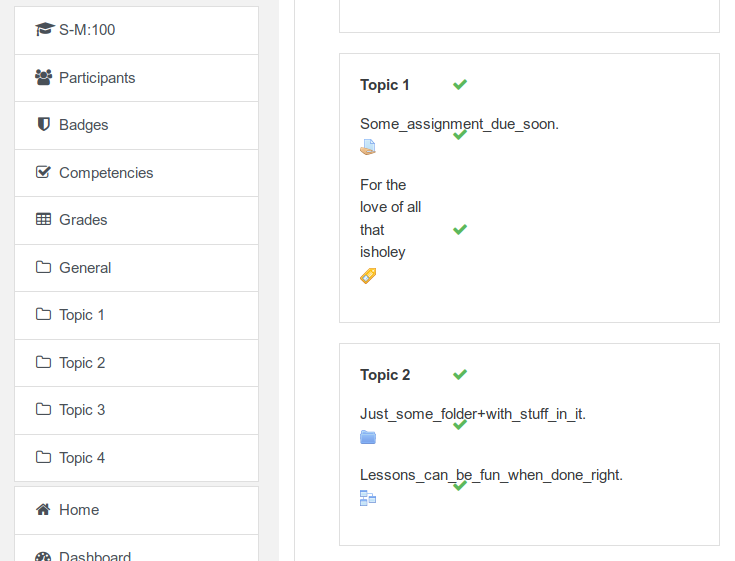Image resolution: width=735 pixels, height=561 pixels.
Task: Open the Competencies menu item
Action: [136, 173]
